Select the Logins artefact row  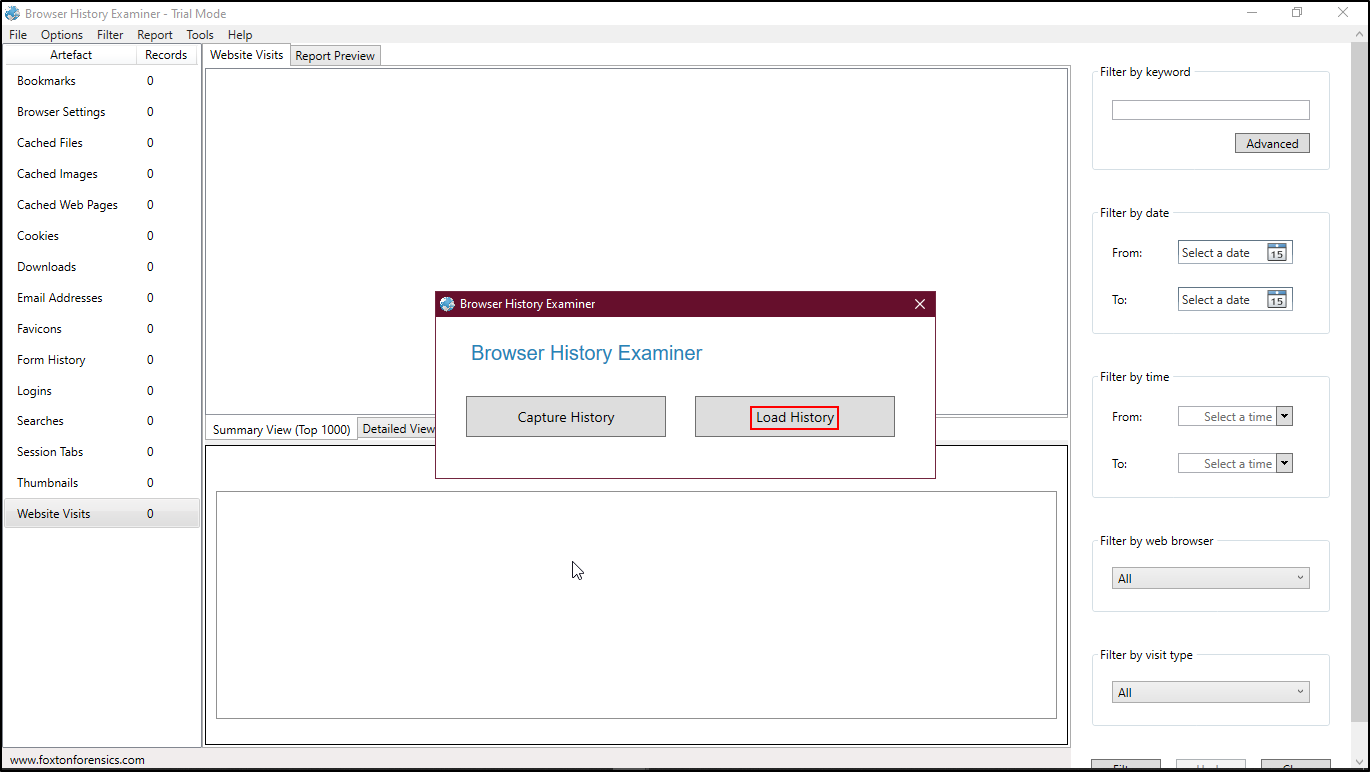tap(101, 391)
